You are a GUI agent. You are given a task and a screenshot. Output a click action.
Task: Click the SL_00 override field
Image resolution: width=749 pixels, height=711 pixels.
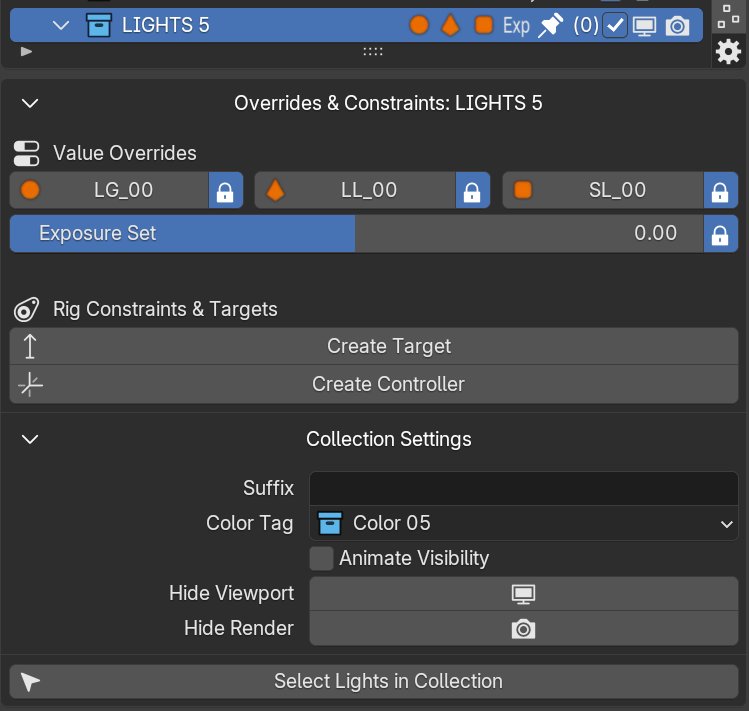[603, 190]
